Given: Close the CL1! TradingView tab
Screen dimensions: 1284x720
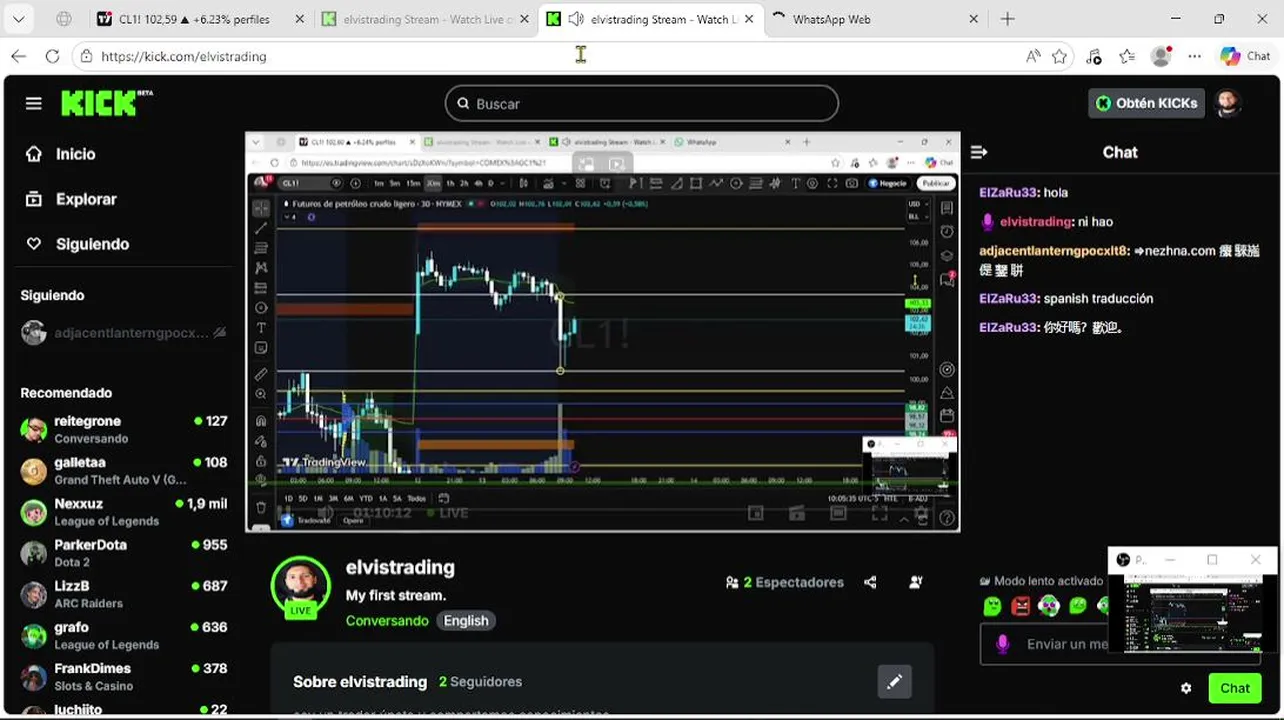Looking at the screenshot, I should (300, 19).
